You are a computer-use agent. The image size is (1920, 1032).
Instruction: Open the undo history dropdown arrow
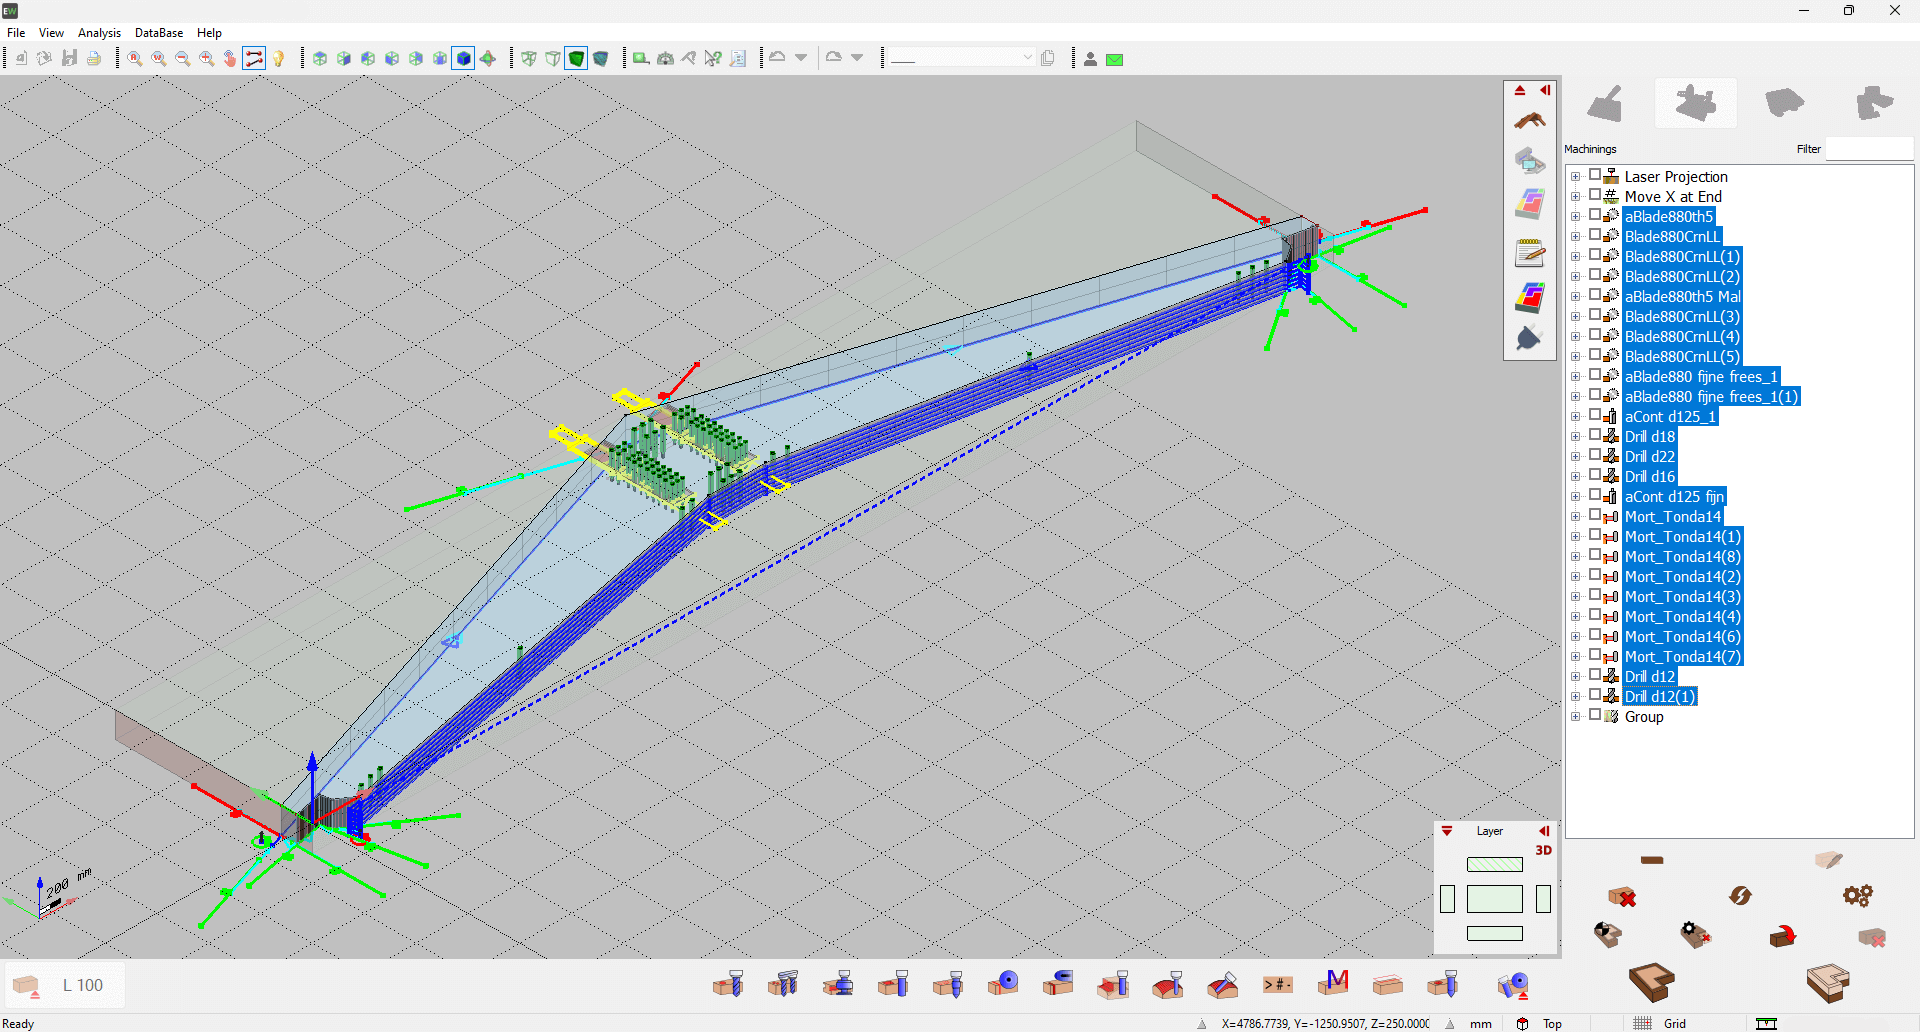pyautogui.click(x=801, y=58)
